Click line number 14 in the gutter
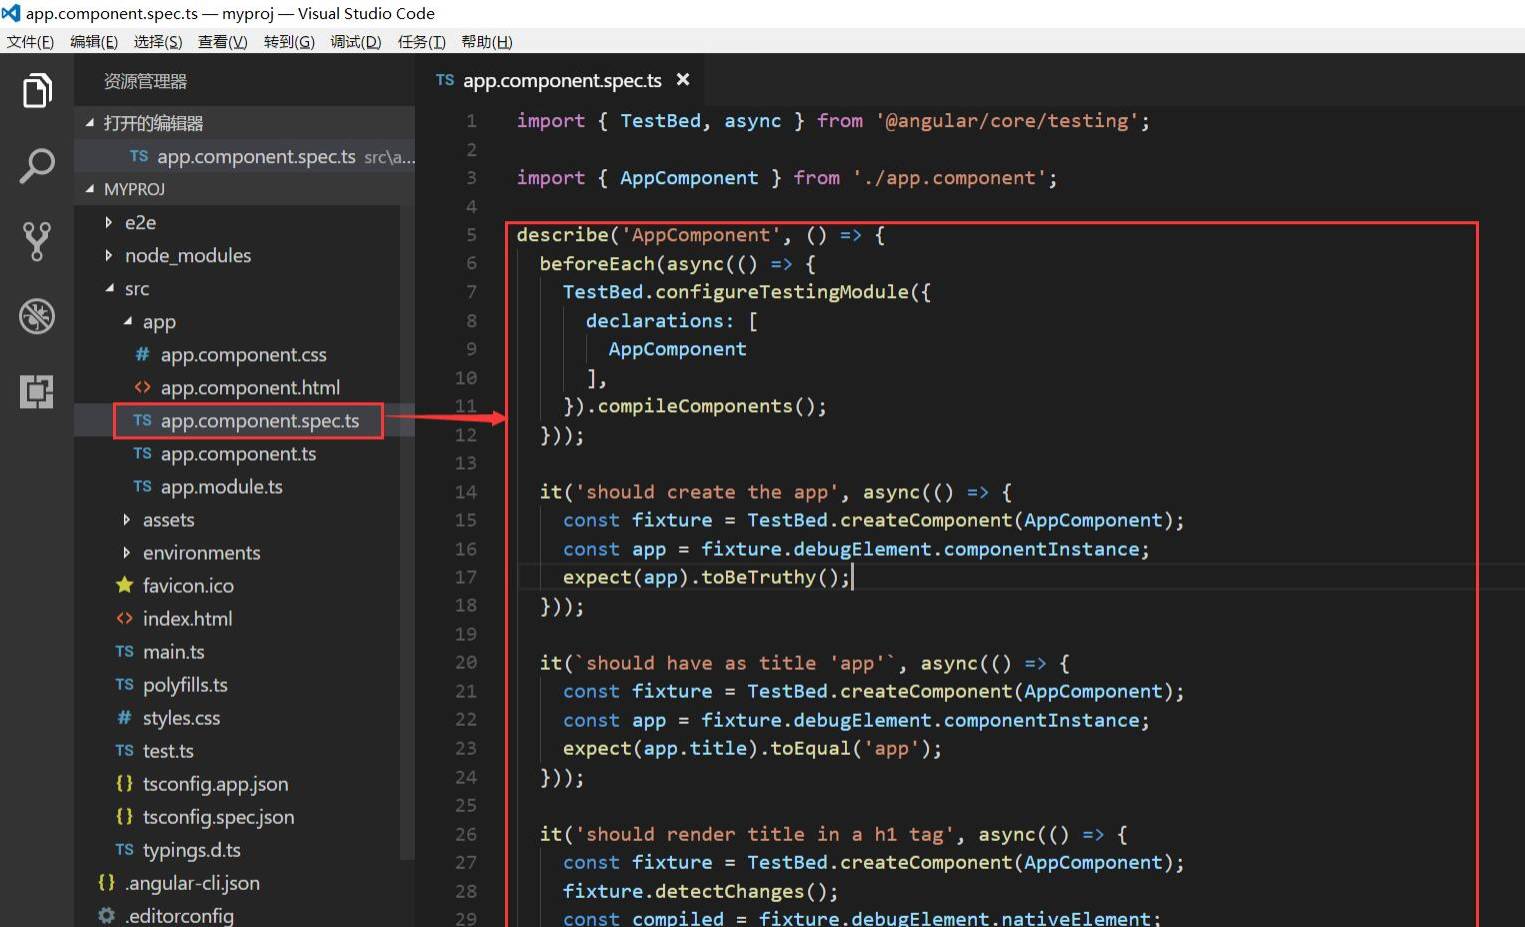This screenshot has width=1525, height=927. pyautogui.click(x=466, y=492)
